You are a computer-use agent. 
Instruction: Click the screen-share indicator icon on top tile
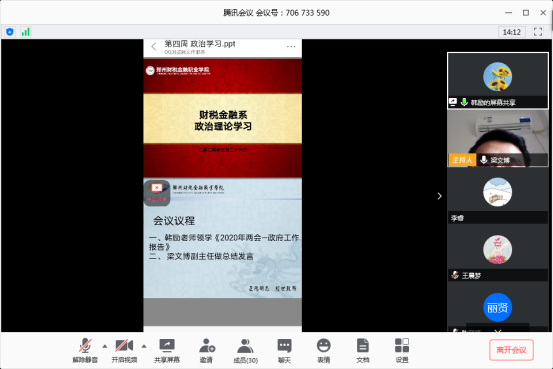pyautogui.click(x=453, y=102)
